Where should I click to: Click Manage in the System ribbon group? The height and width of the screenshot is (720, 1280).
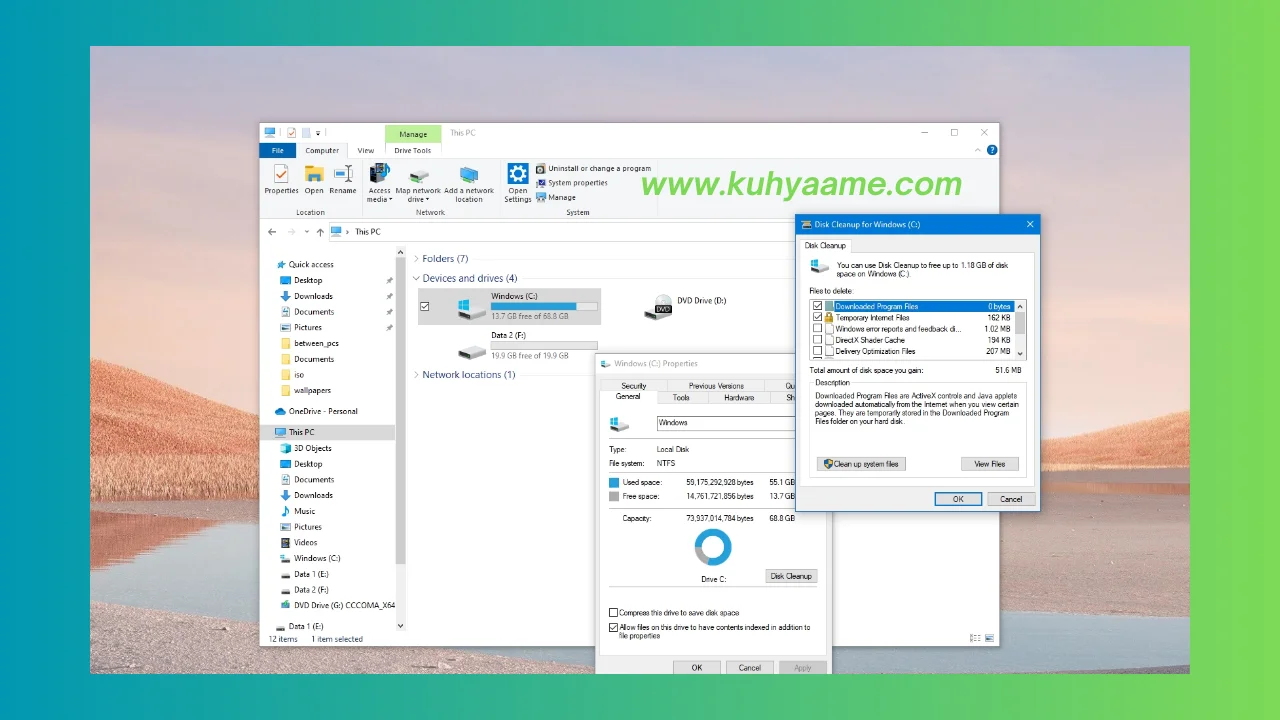(x=556, y=197)
